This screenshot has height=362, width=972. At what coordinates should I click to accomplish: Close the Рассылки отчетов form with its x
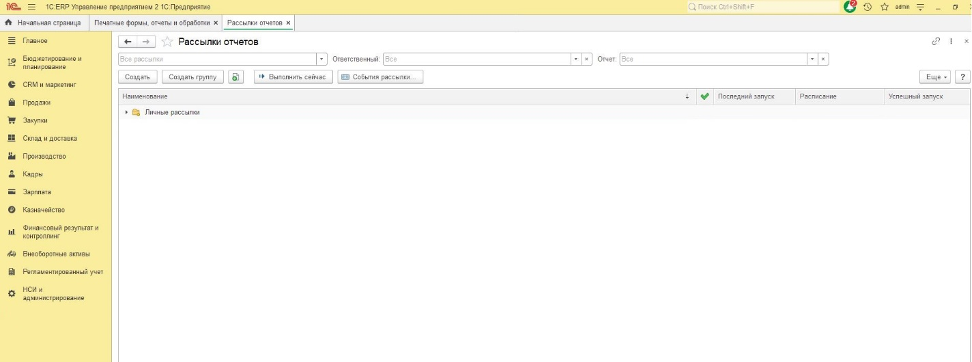(966, 41)
